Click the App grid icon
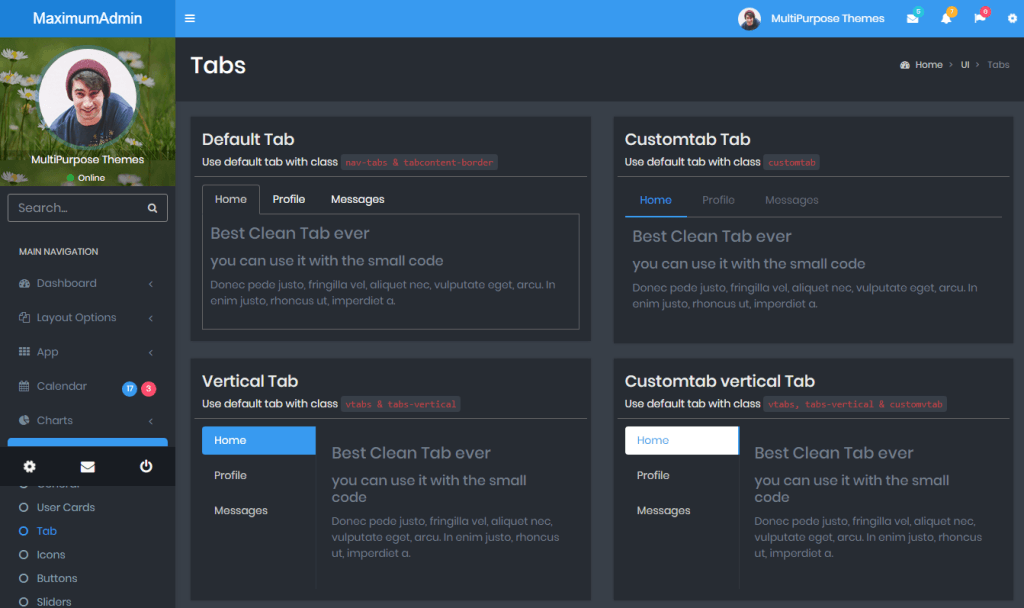1024x608 pixels. (24, 351)
